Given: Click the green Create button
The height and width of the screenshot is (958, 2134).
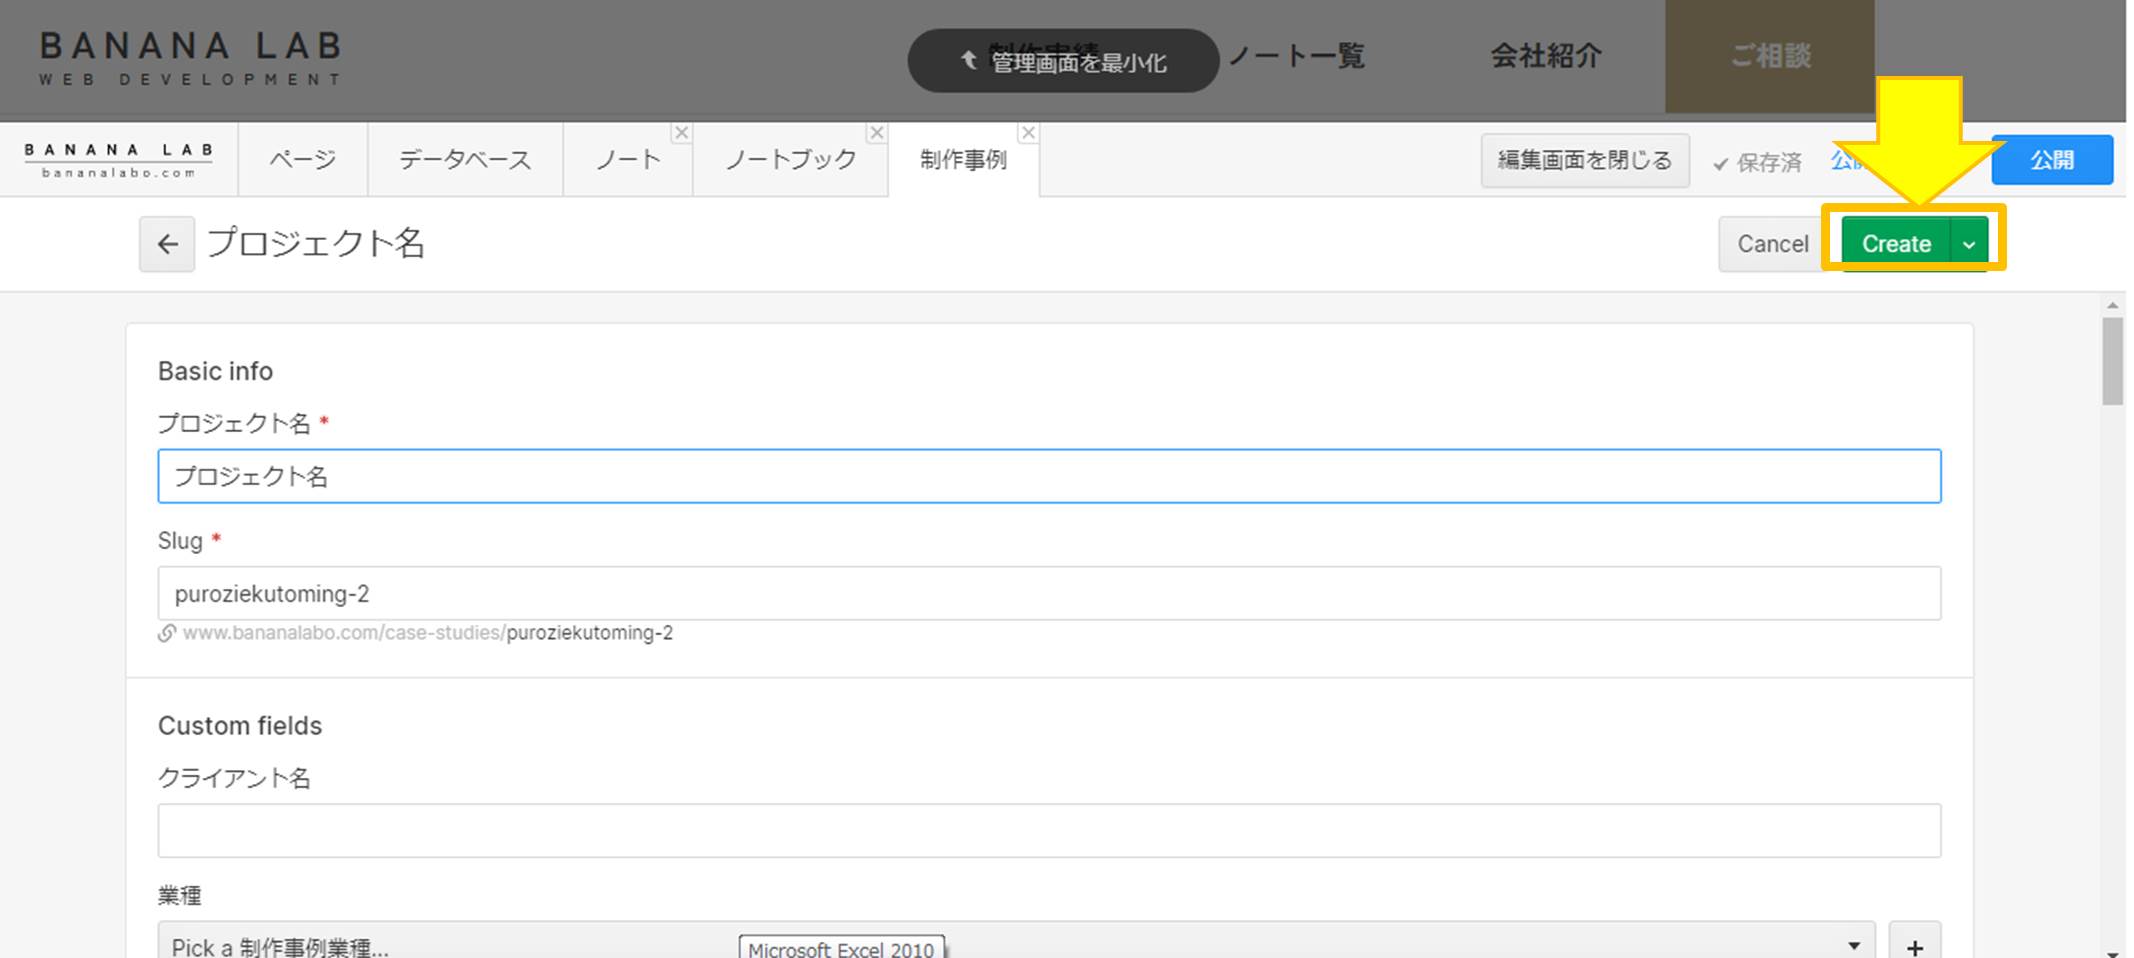Looking at the screenshot, I should coord(1896,244).
